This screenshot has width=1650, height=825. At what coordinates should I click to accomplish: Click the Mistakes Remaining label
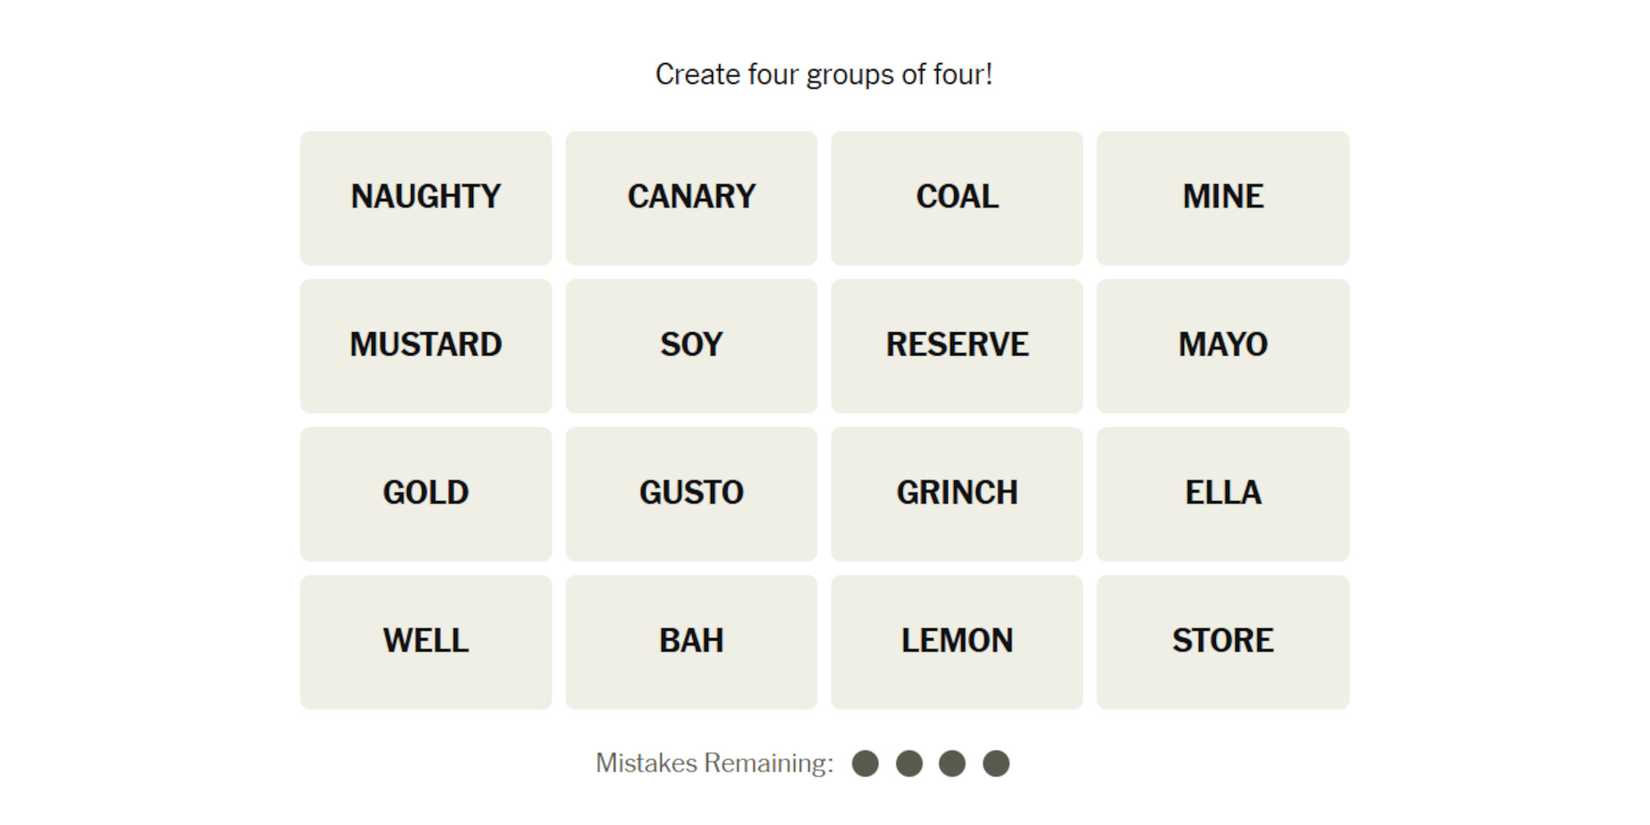(714, 764)
